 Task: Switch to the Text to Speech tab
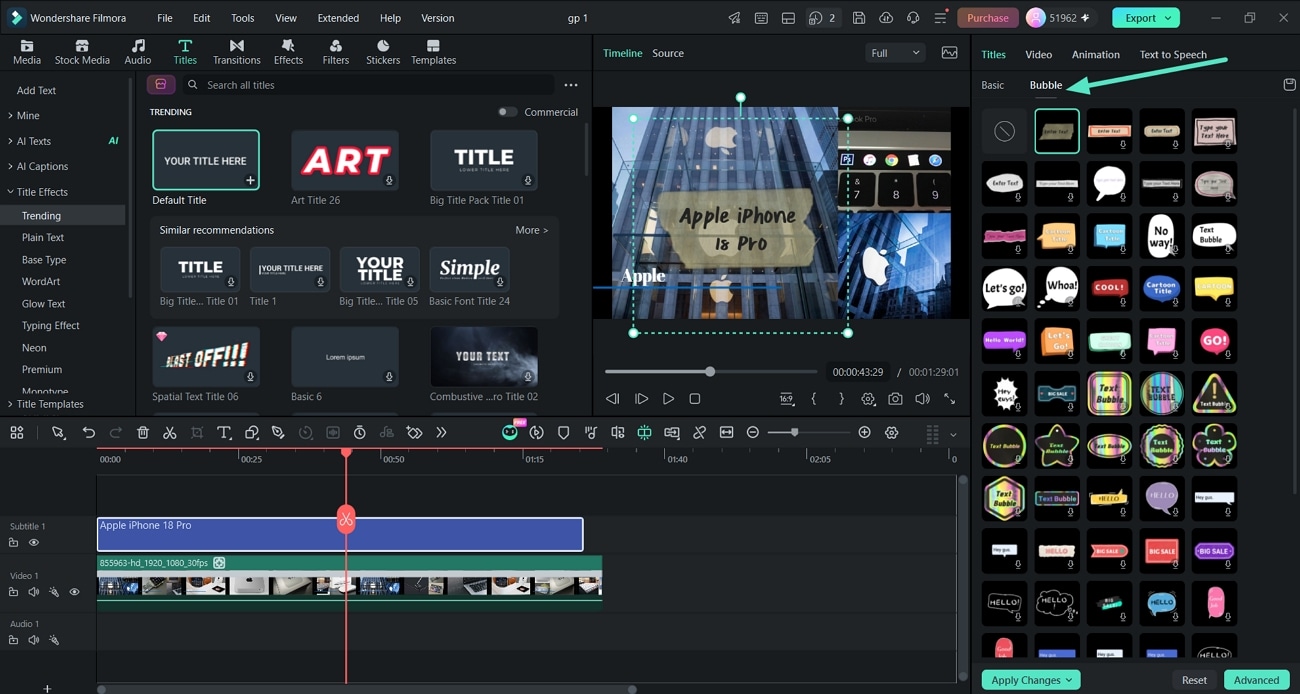tap(1173, 55)
